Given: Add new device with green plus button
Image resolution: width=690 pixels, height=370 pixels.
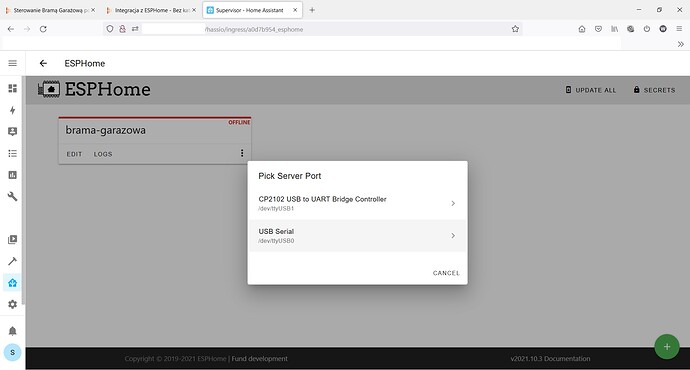Looking at the screenshot, I should [x=667, y=347].
